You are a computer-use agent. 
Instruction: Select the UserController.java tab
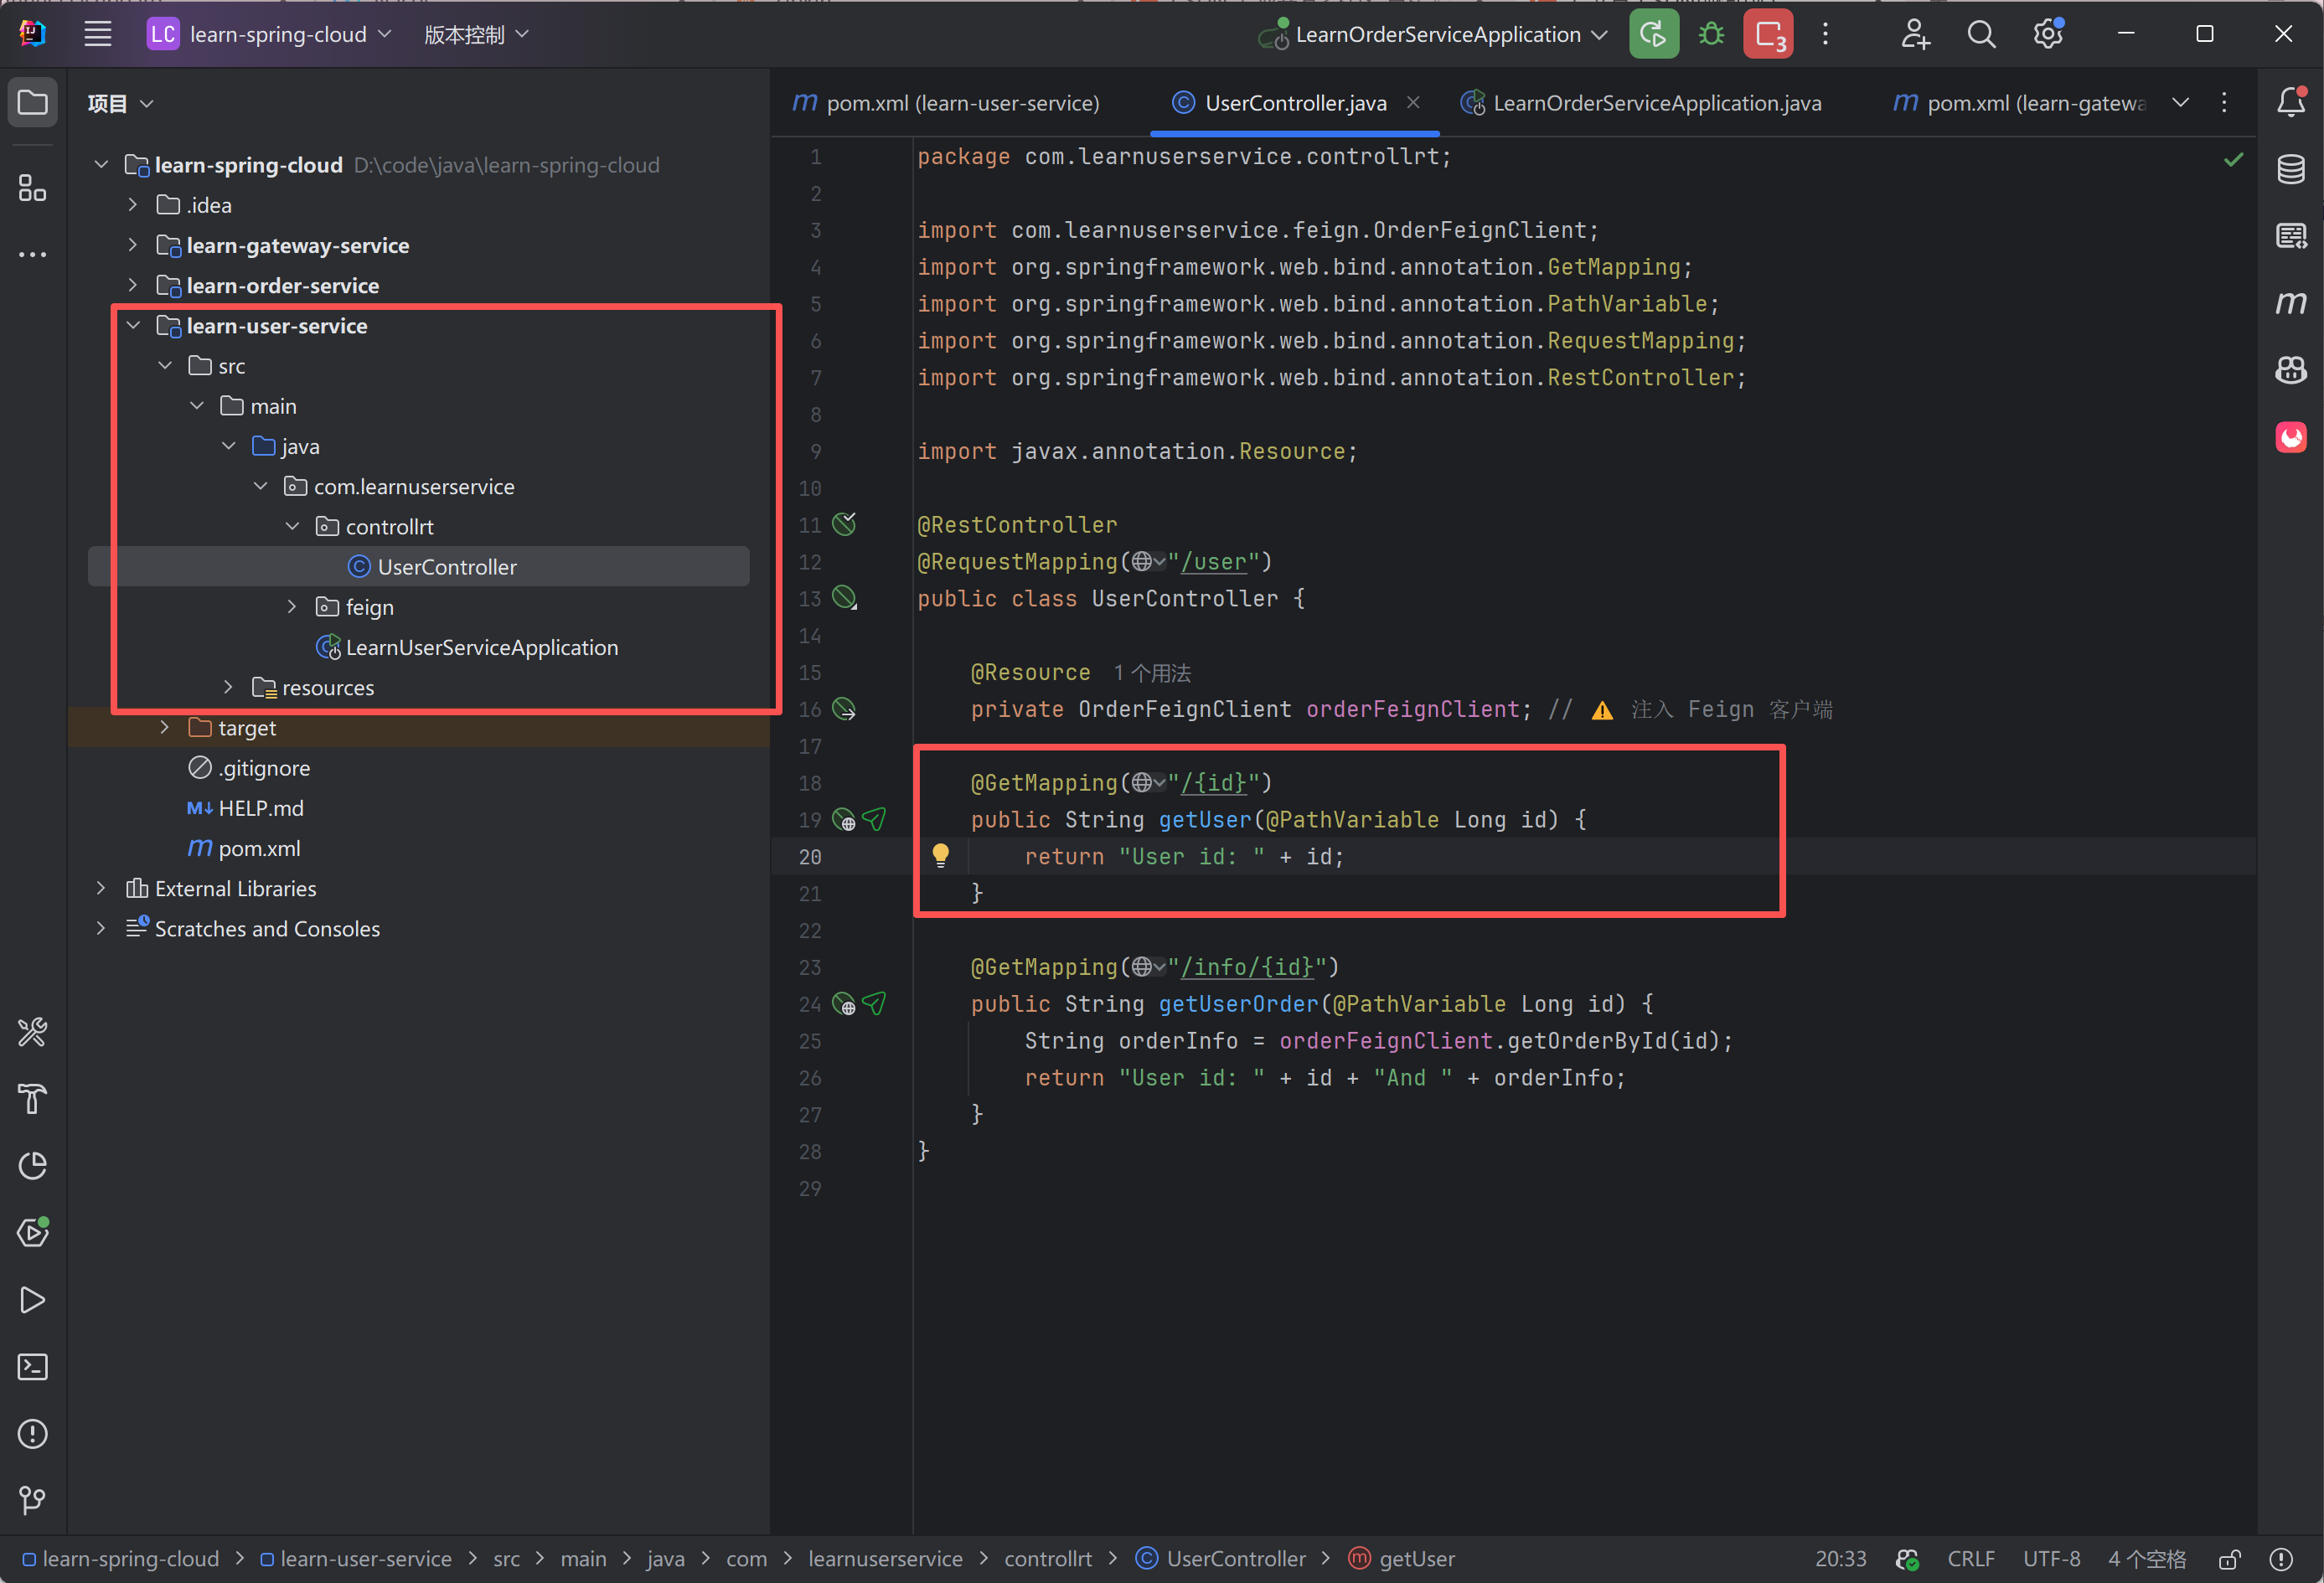1295,102
